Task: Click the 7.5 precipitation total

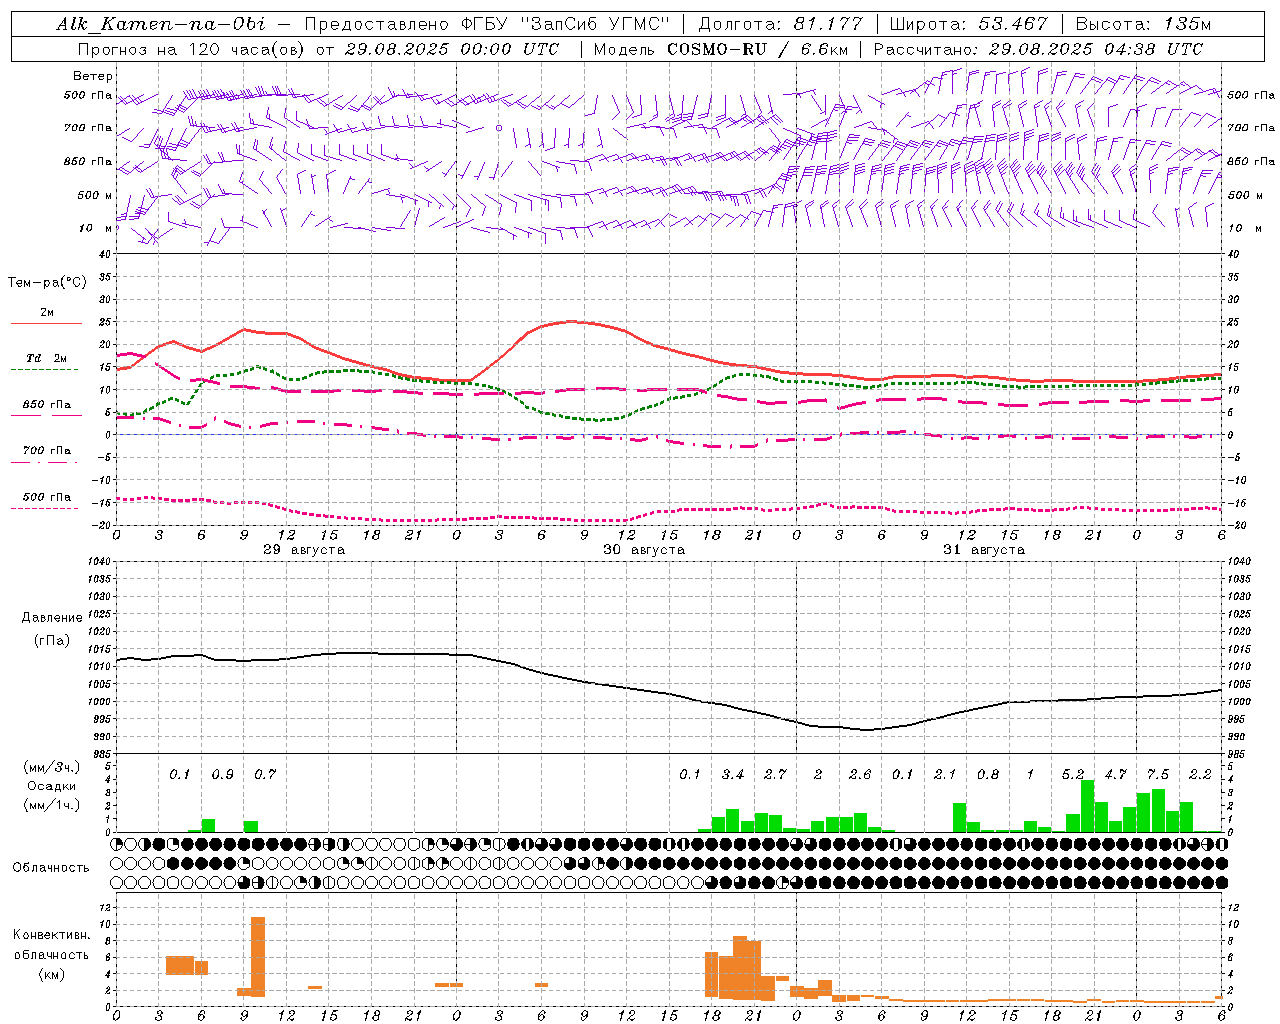Action: pyautogui.click(x=1158, y=775)
